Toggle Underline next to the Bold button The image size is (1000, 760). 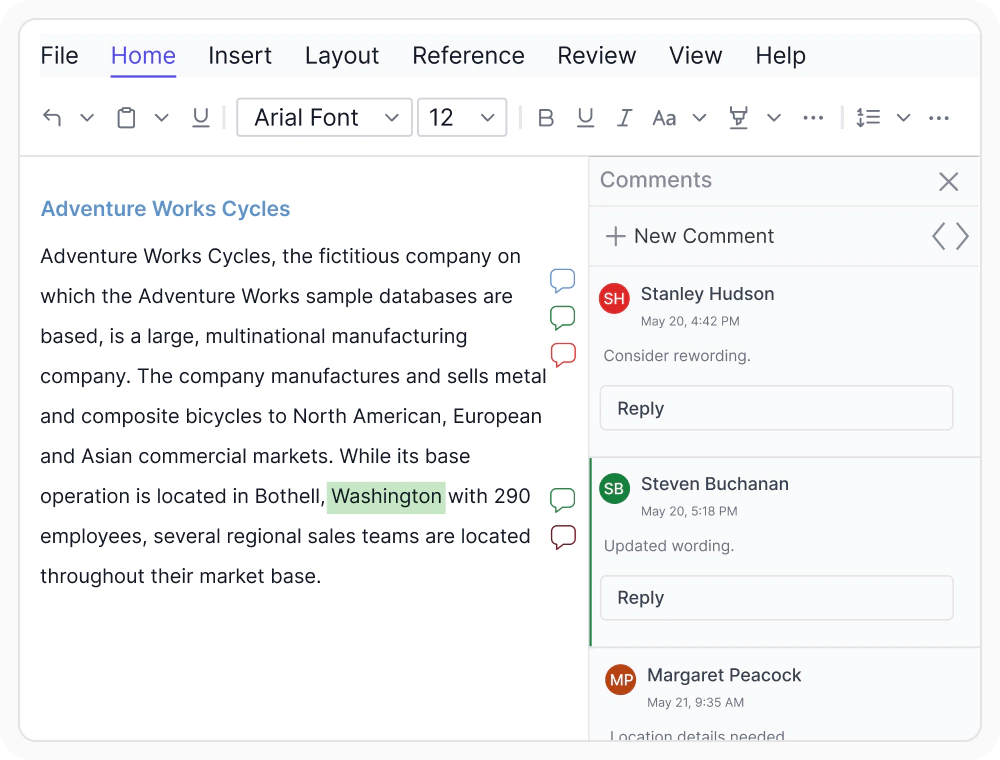(585, 118)
